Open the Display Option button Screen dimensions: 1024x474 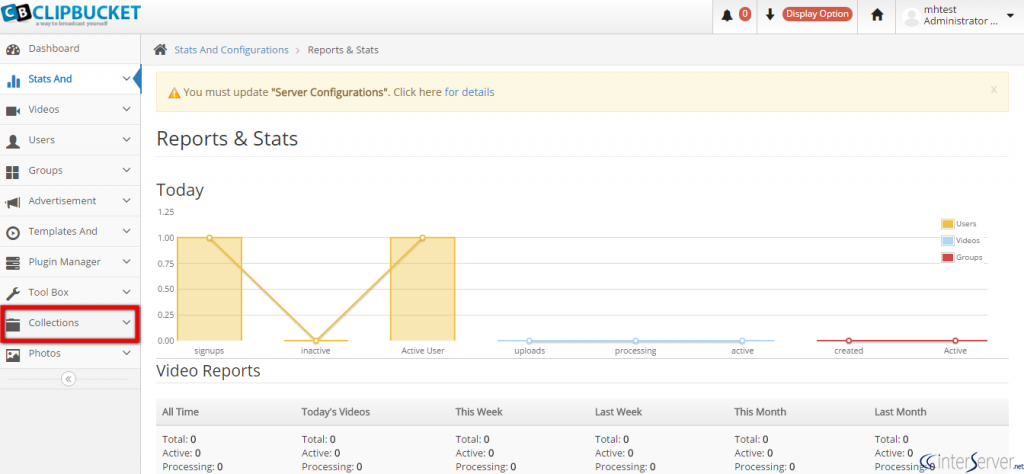[817, 14]
